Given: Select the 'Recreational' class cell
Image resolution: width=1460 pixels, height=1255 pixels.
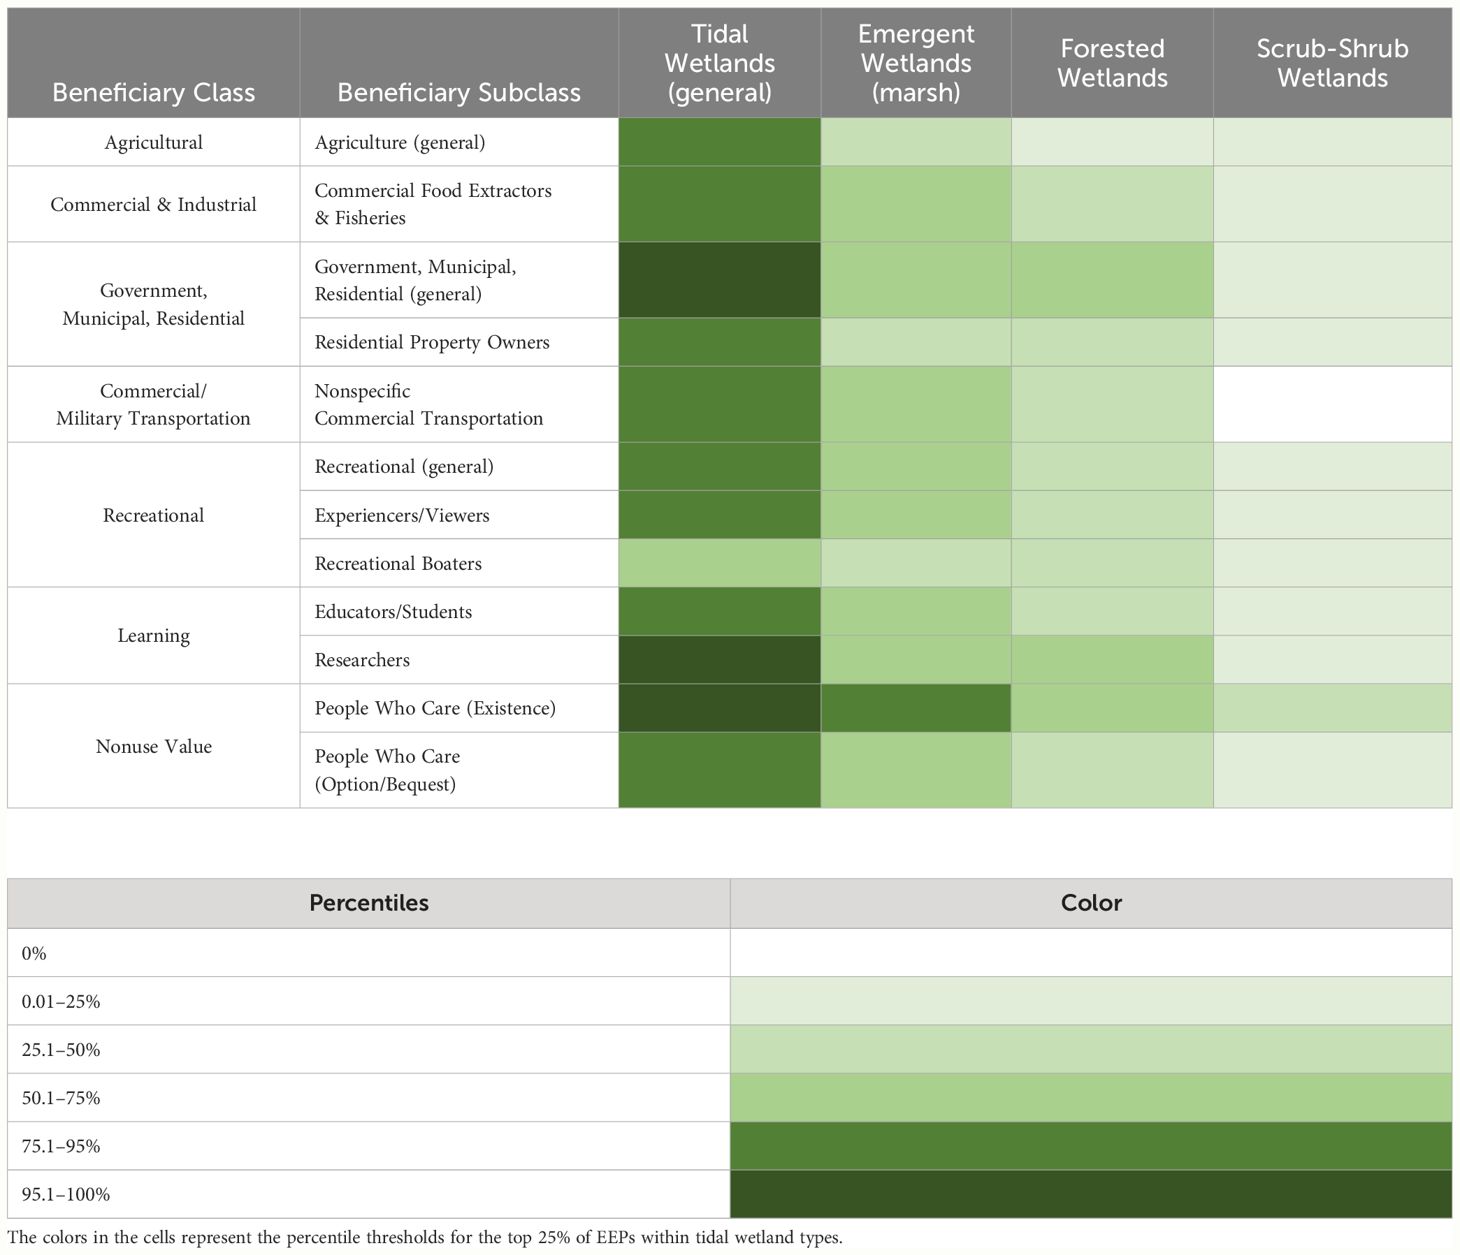Looking at the screenshot, I should click(x=153, y=515).
